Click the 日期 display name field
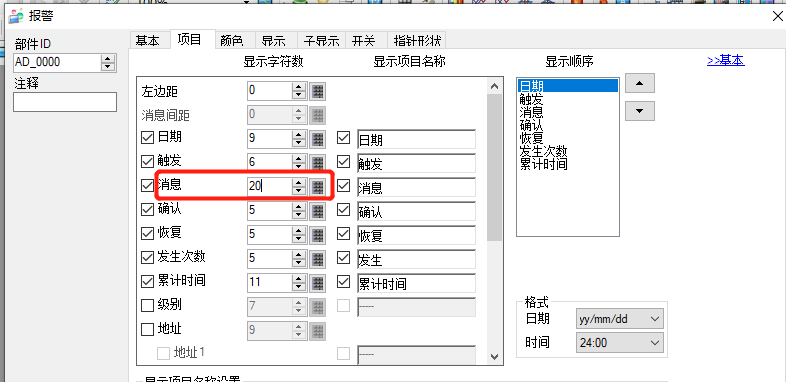This screenshot has height=382, width=786. pos(416,139)
